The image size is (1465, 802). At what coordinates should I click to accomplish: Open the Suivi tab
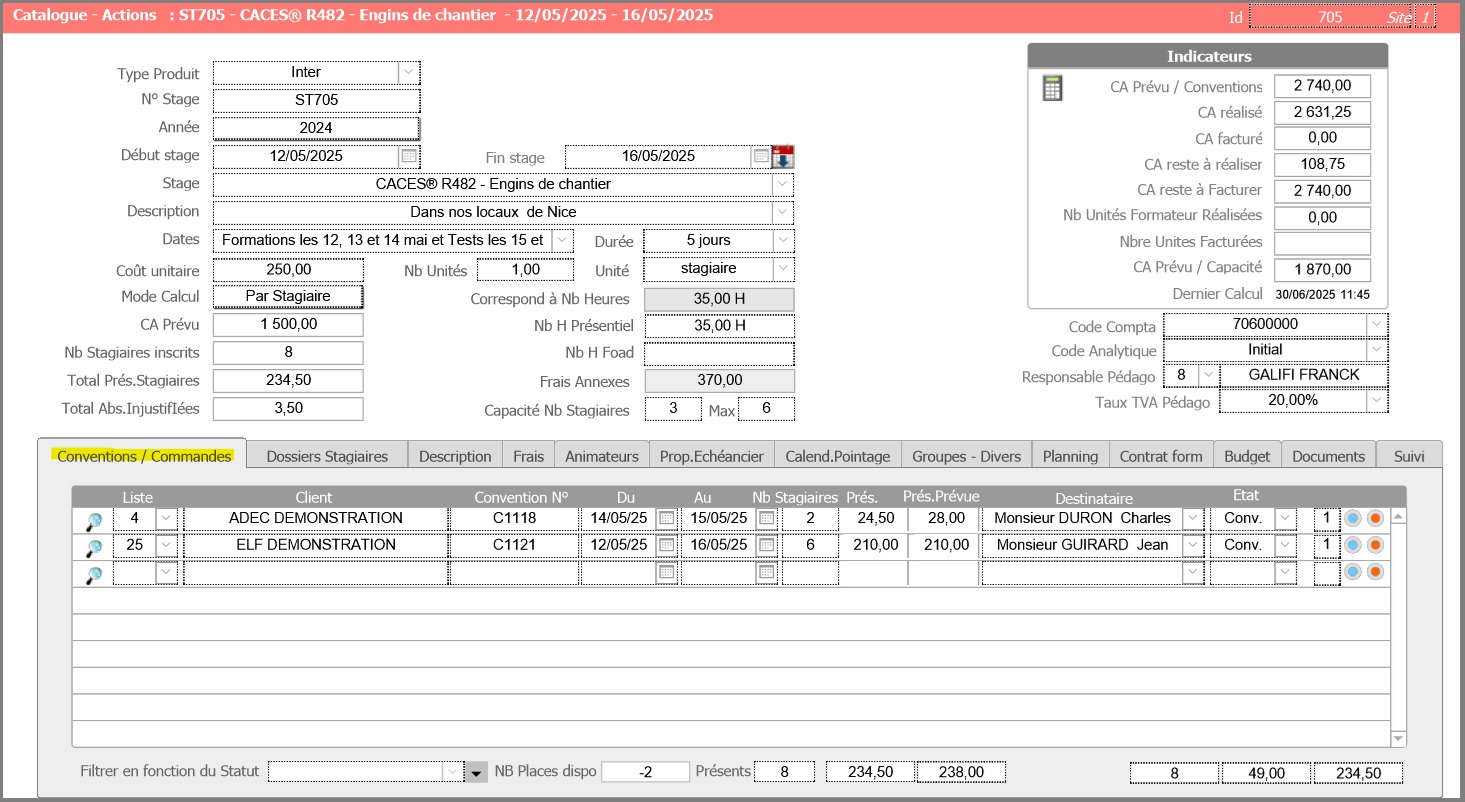[x=1408, y=456]
